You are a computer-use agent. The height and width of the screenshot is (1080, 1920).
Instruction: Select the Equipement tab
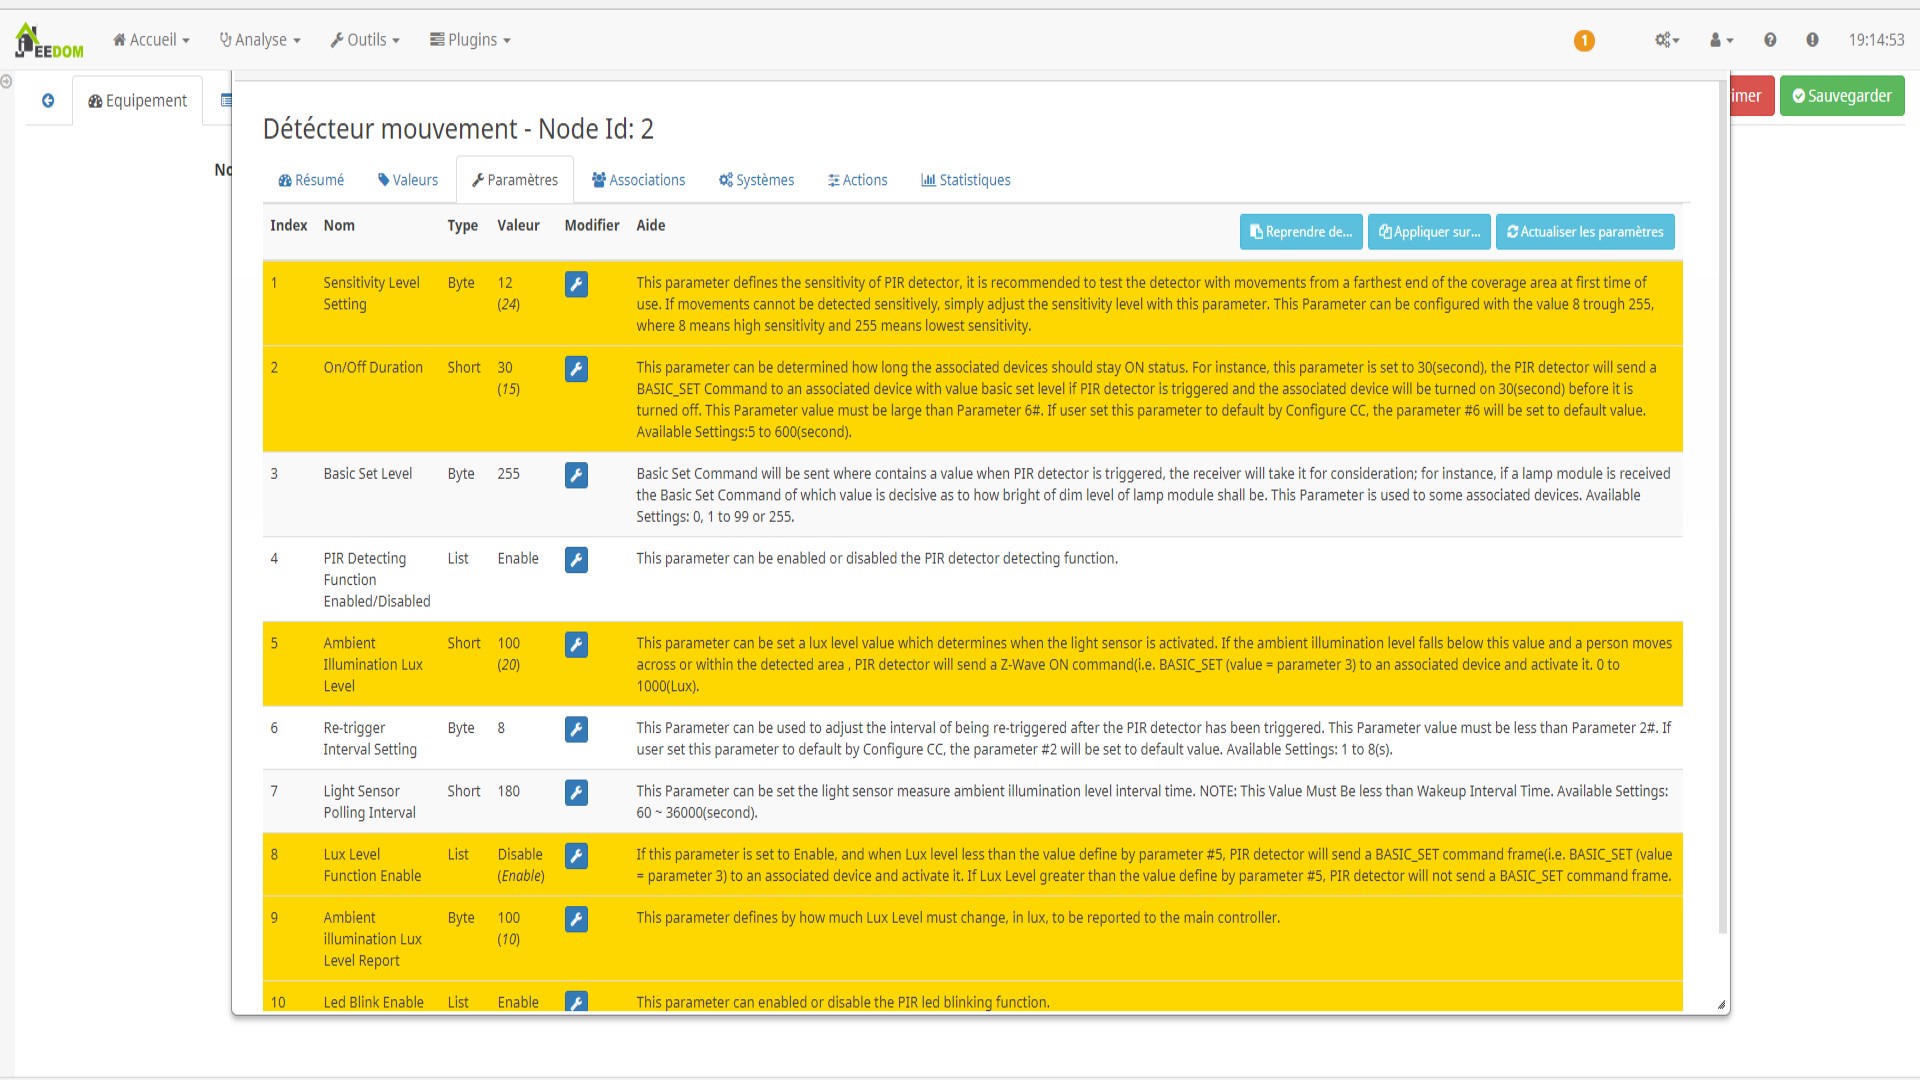click(138, 100)
